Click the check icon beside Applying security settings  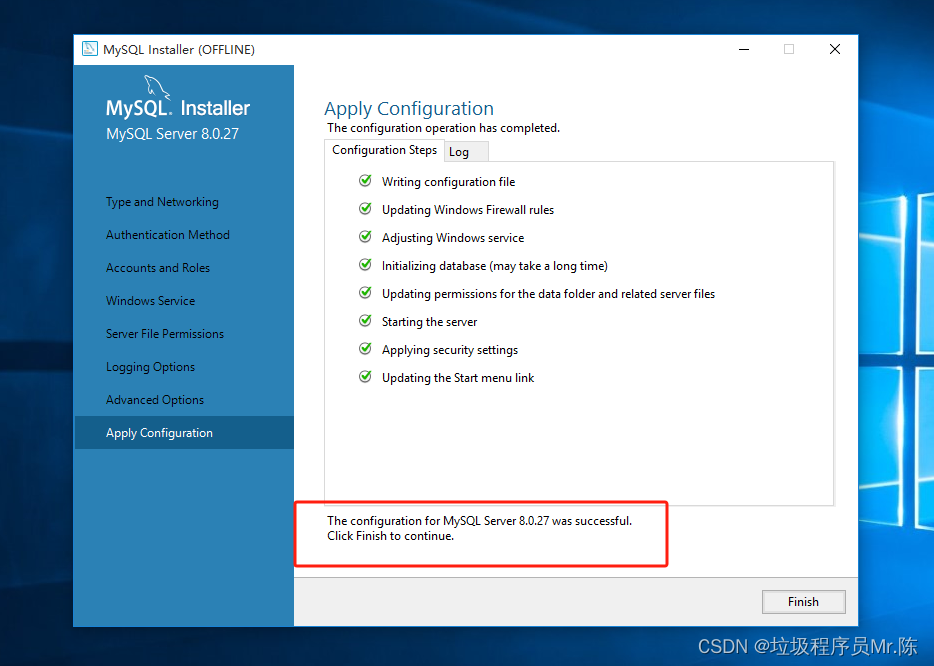(x=365, y=348)
